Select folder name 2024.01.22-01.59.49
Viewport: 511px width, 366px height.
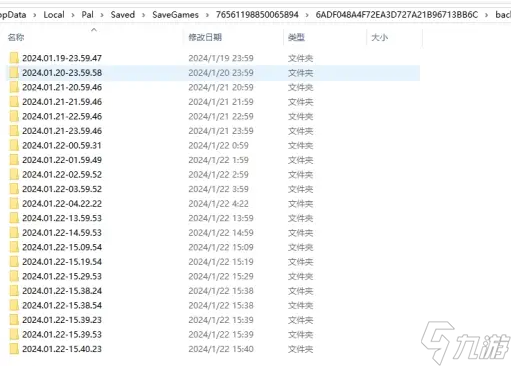(x=62, y=160)
